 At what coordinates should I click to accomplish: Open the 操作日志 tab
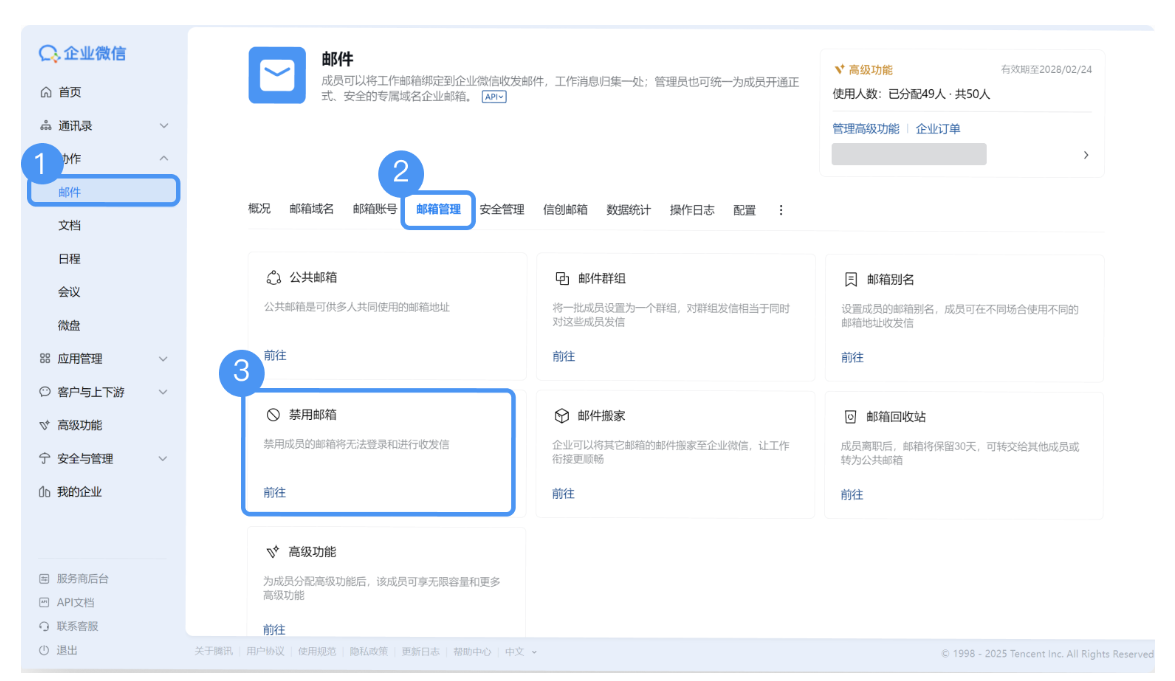pyautogui.click(x=692, y=210)
